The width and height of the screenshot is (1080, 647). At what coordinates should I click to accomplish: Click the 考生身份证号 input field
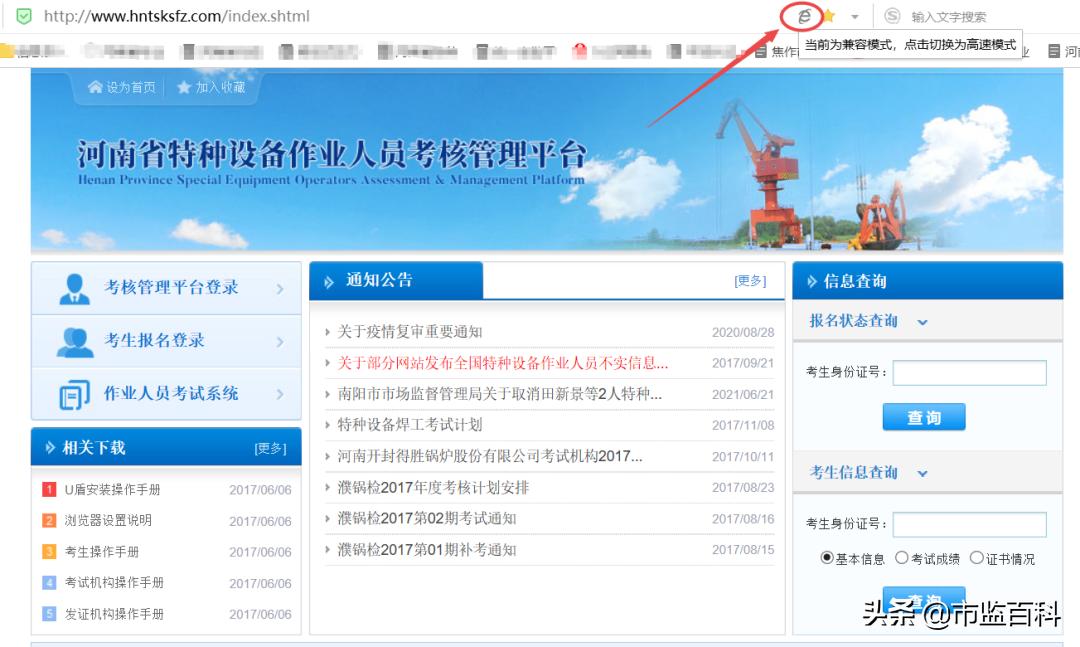coord(969,372)
